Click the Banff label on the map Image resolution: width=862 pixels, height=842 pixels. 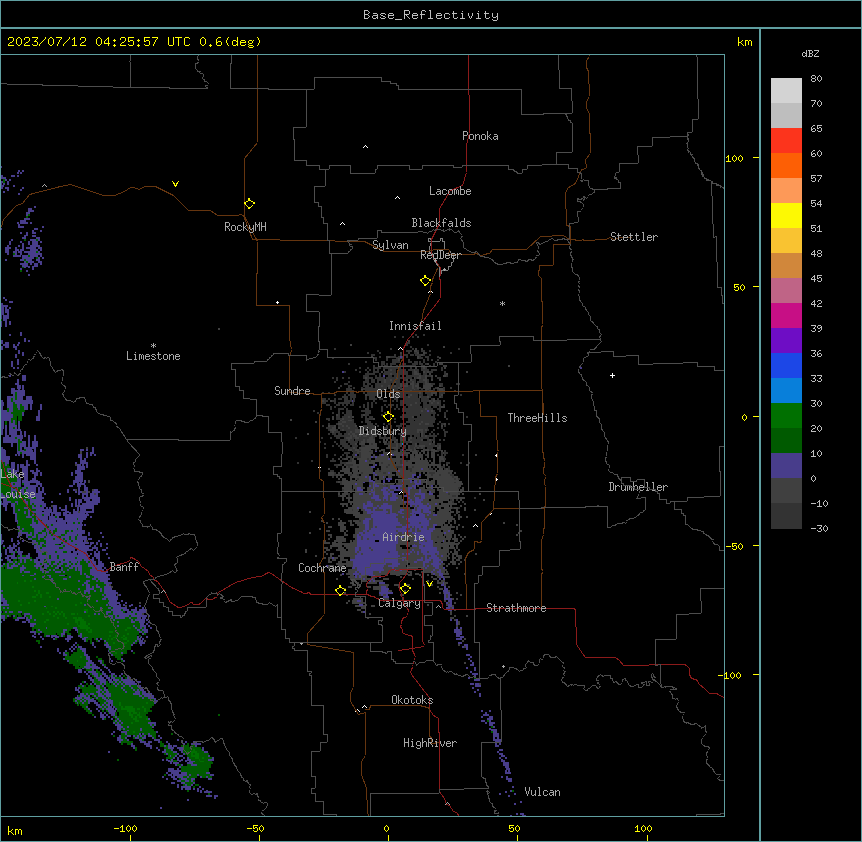(x=124, y=567)
